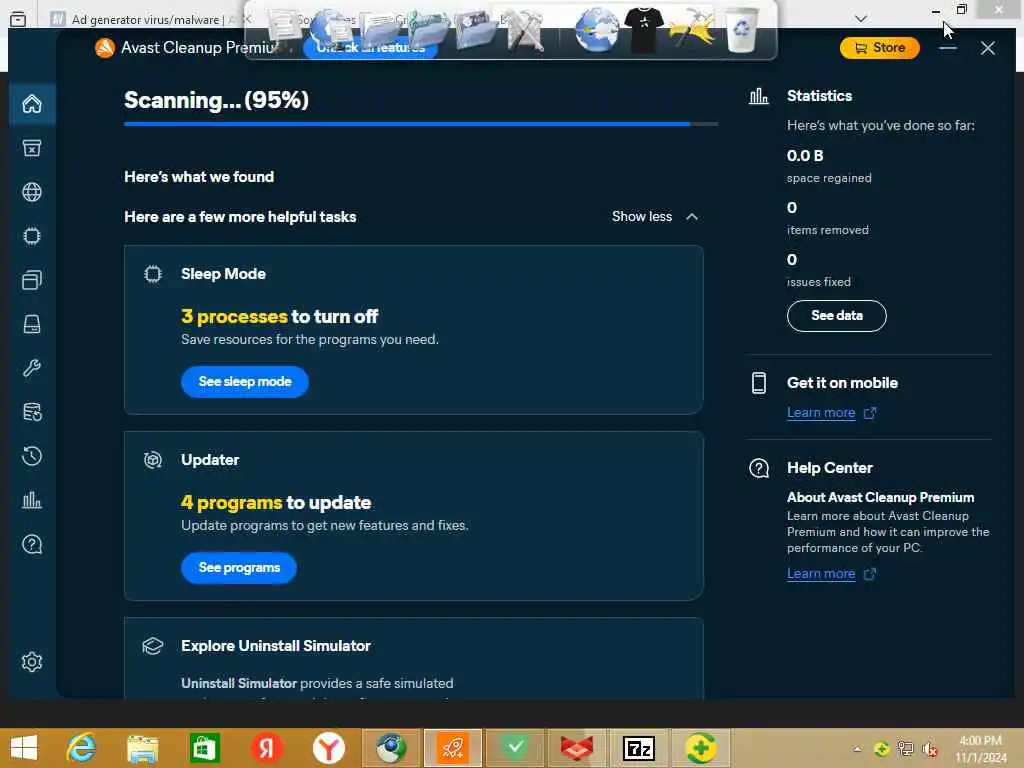Click the See sleep mode button
Screen dimensions: 1024x768
coord(244,382)
